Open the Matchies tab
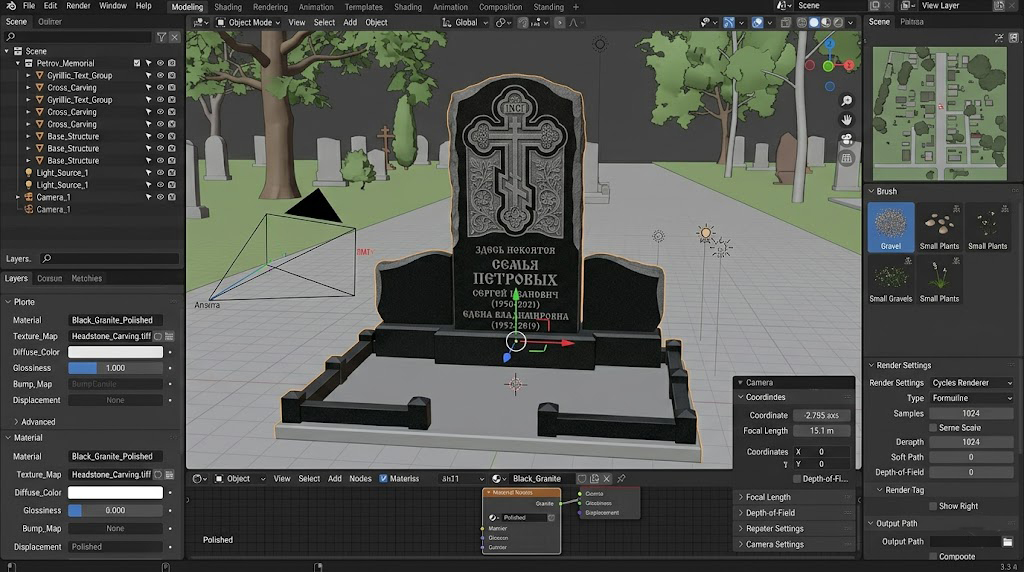Image resolution: width=1024 pixels, height=572 pixels. pyautogui.click(x=86, y=278)
